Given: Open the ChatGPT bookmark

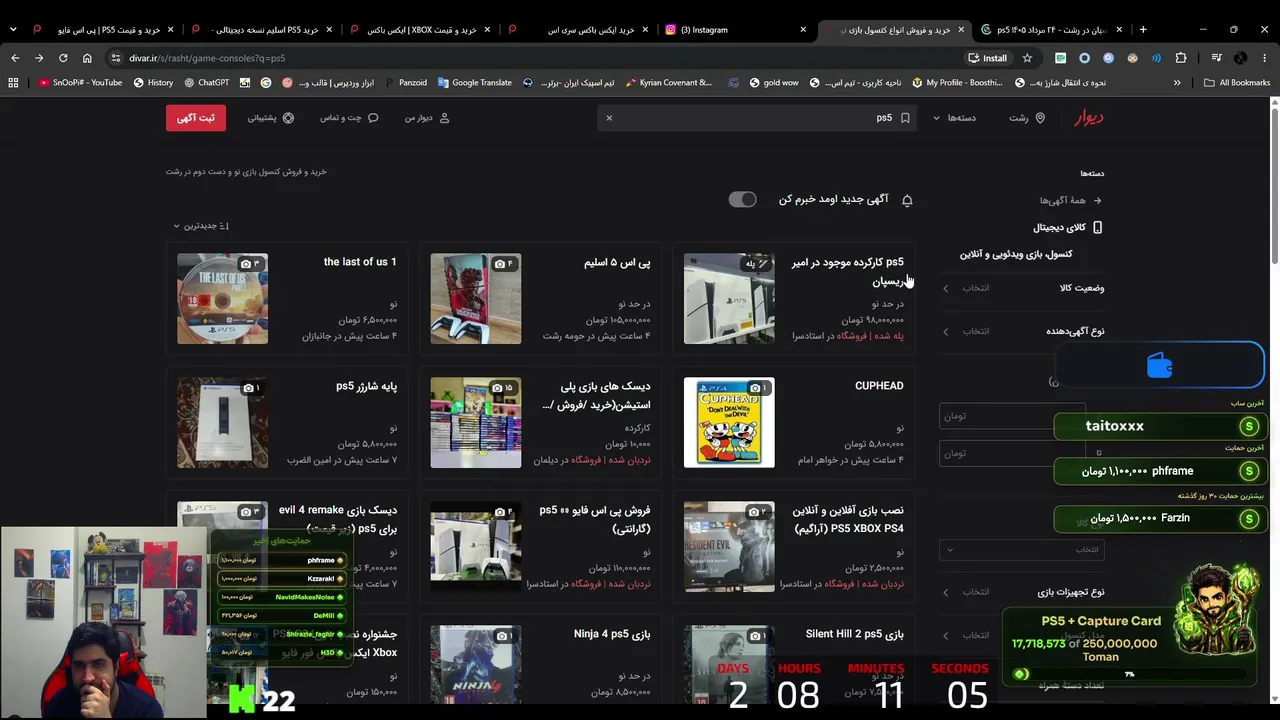Looking at the screenshot, I should 206,83.
